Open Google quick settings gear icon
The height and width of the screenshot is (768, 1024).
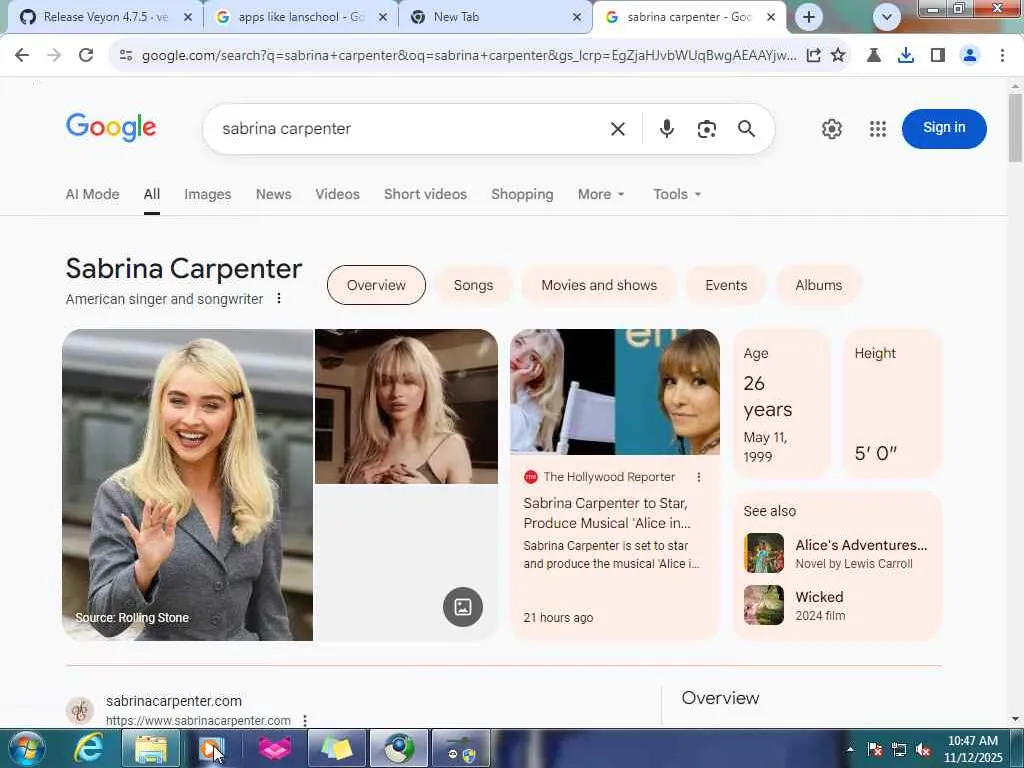(x=831, y=129)
